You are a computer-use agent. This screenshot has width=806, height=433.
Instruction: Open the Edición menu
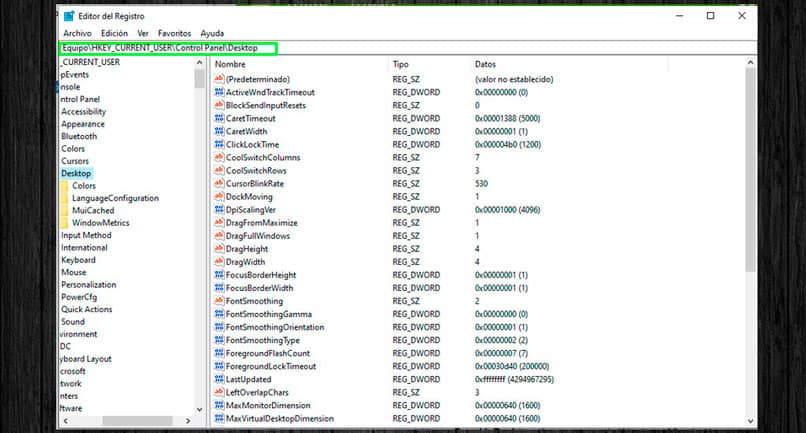(114, 33)
